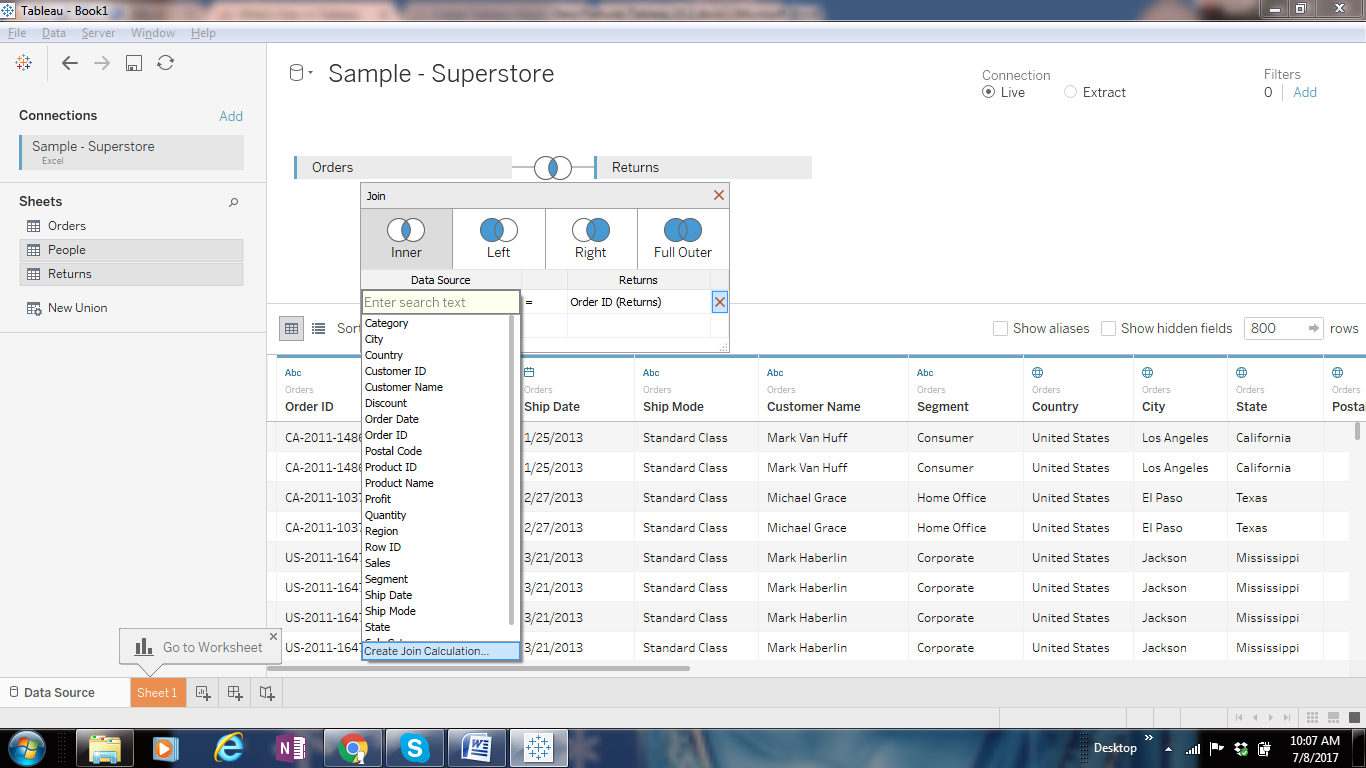
Task: Apply the row count with the arrow
Action: pyautogui.click(x=1314, y=328)
